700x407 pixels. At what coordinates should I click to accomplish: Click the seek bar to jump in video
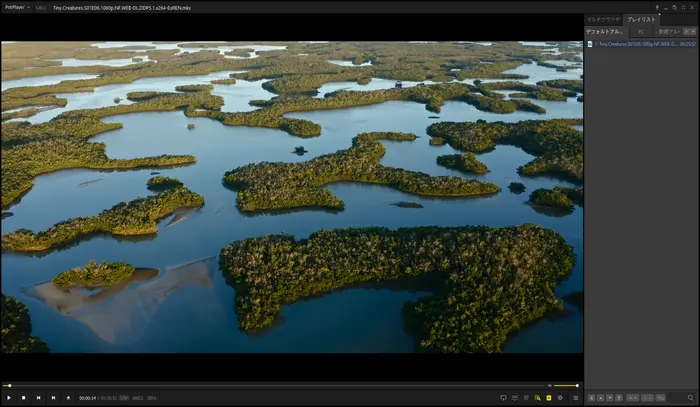pos(280,385)
